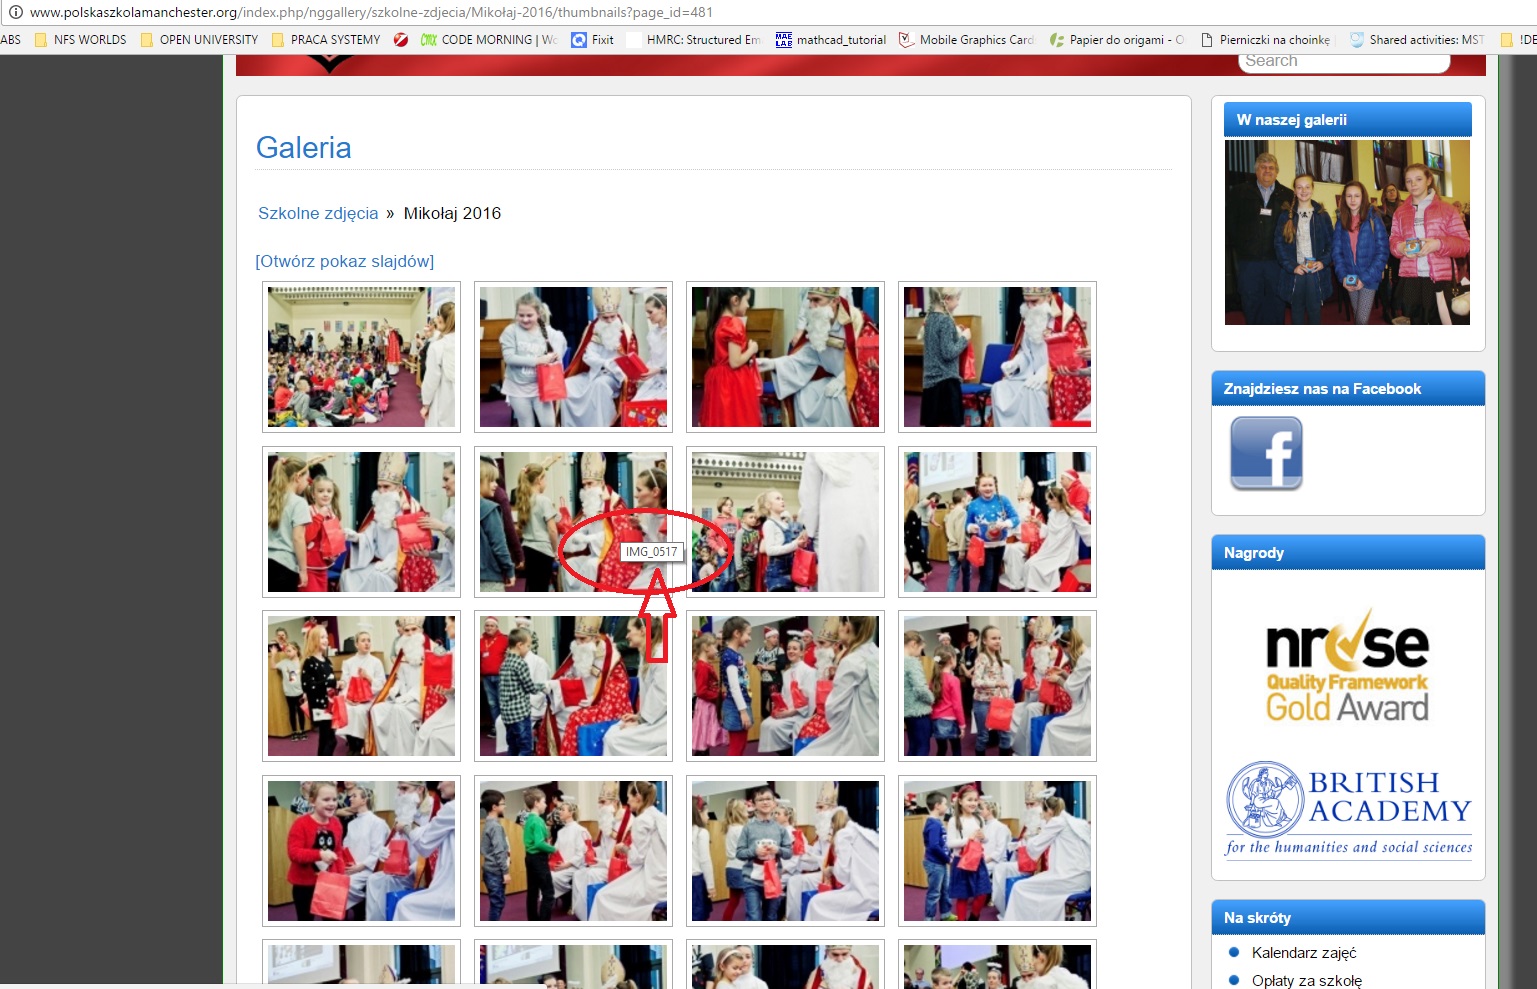Click the Search field in the site header
Viewport: 1537px width, 989px height.
pyautogui.click(x=1344, y=61)
